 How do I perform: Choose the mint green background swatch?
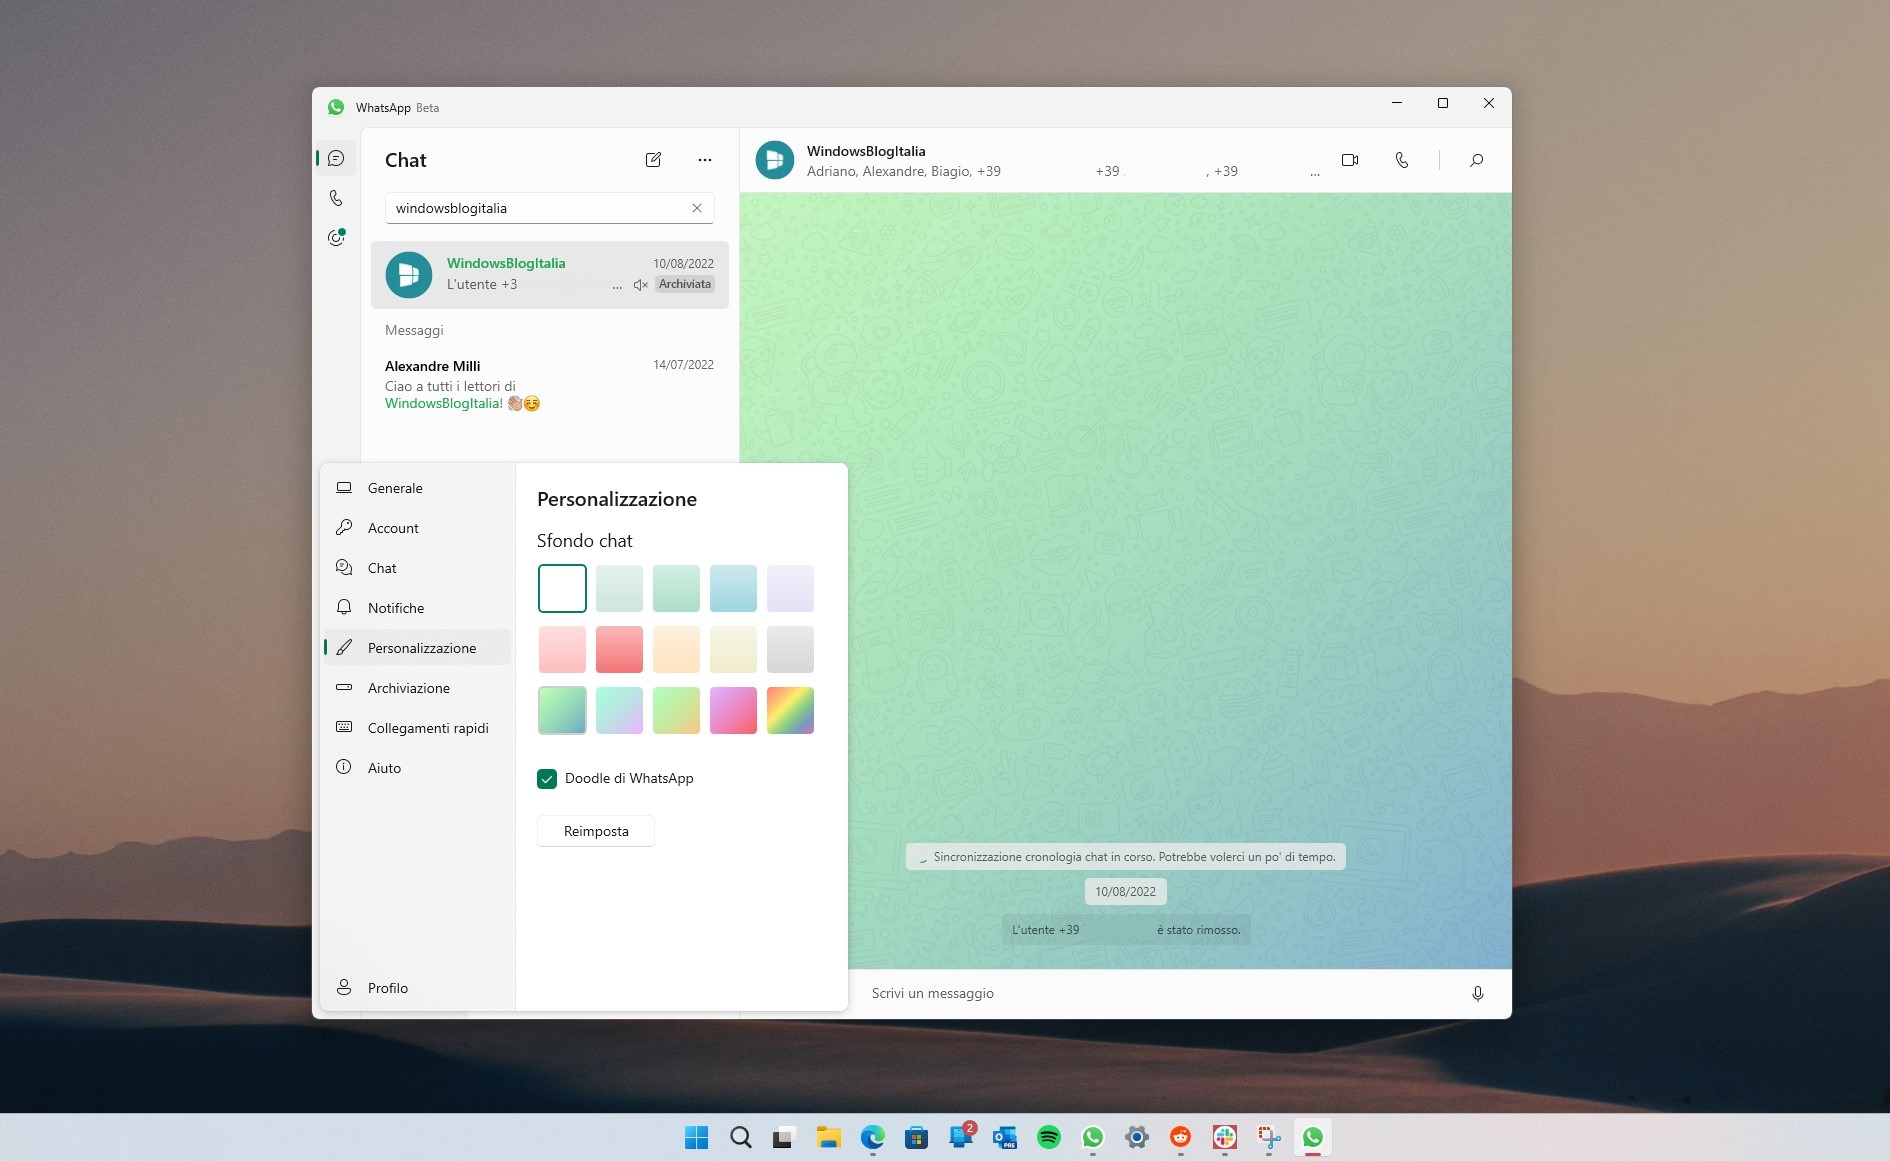676,588
